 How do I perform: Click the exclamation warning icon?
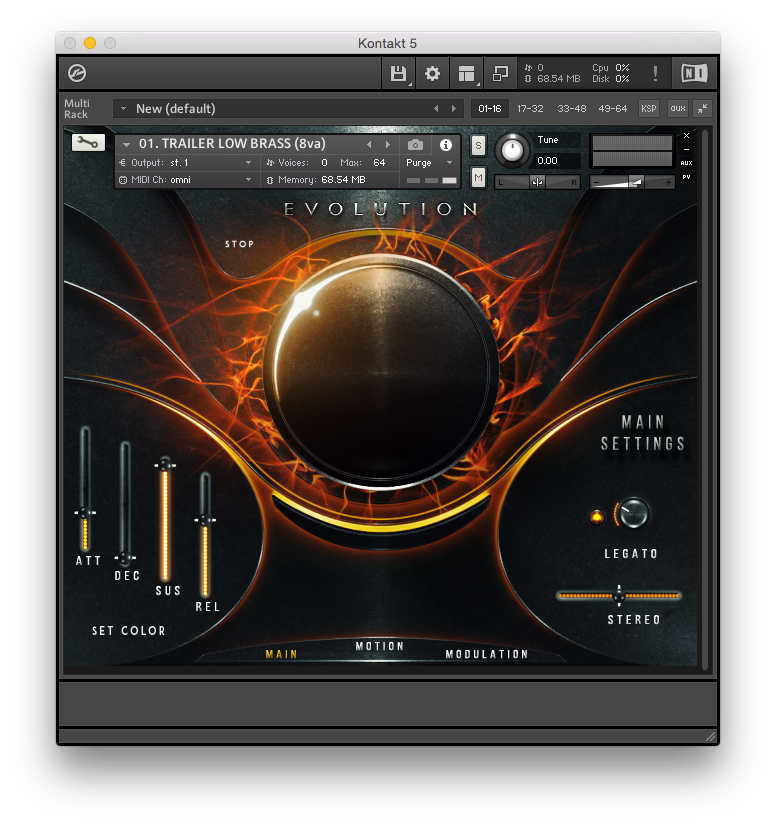656,73
